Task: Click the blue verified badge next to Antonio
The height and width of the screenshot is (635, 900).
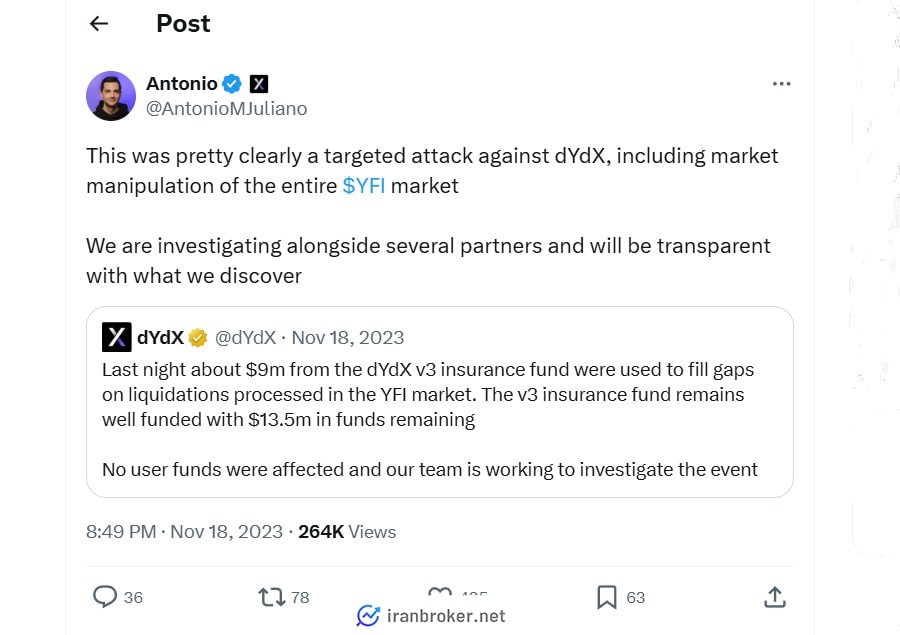Action: [232, 84]
